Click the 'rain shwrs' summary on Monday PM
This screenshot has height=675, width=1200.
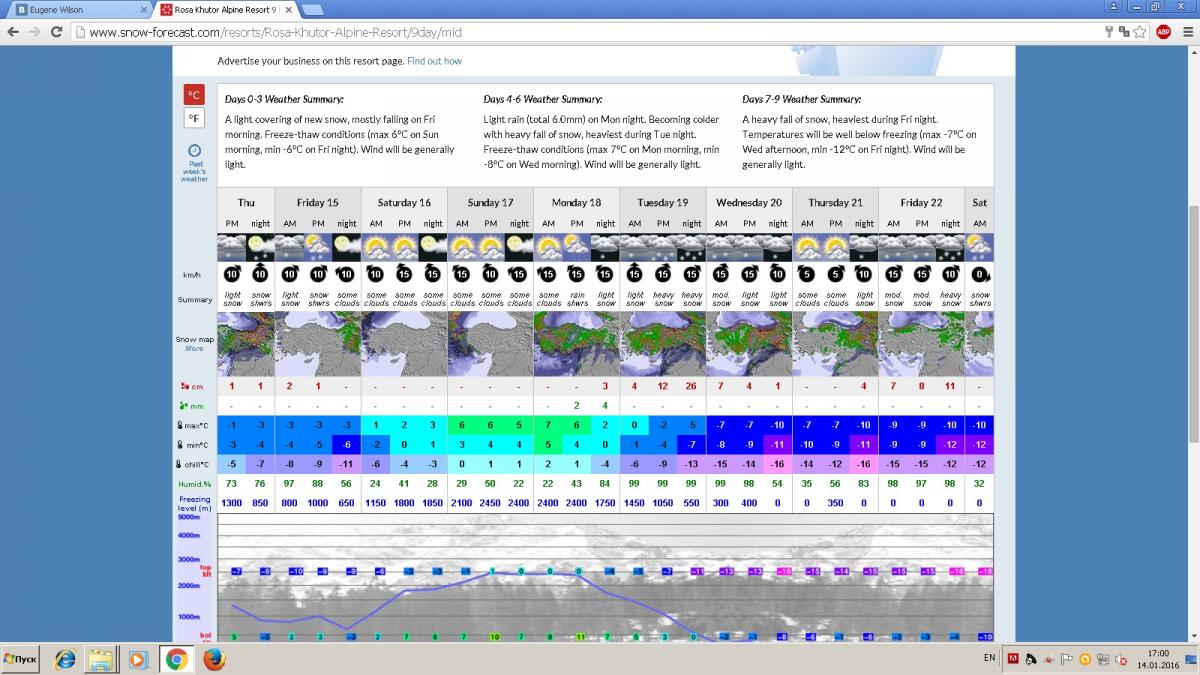577,299
